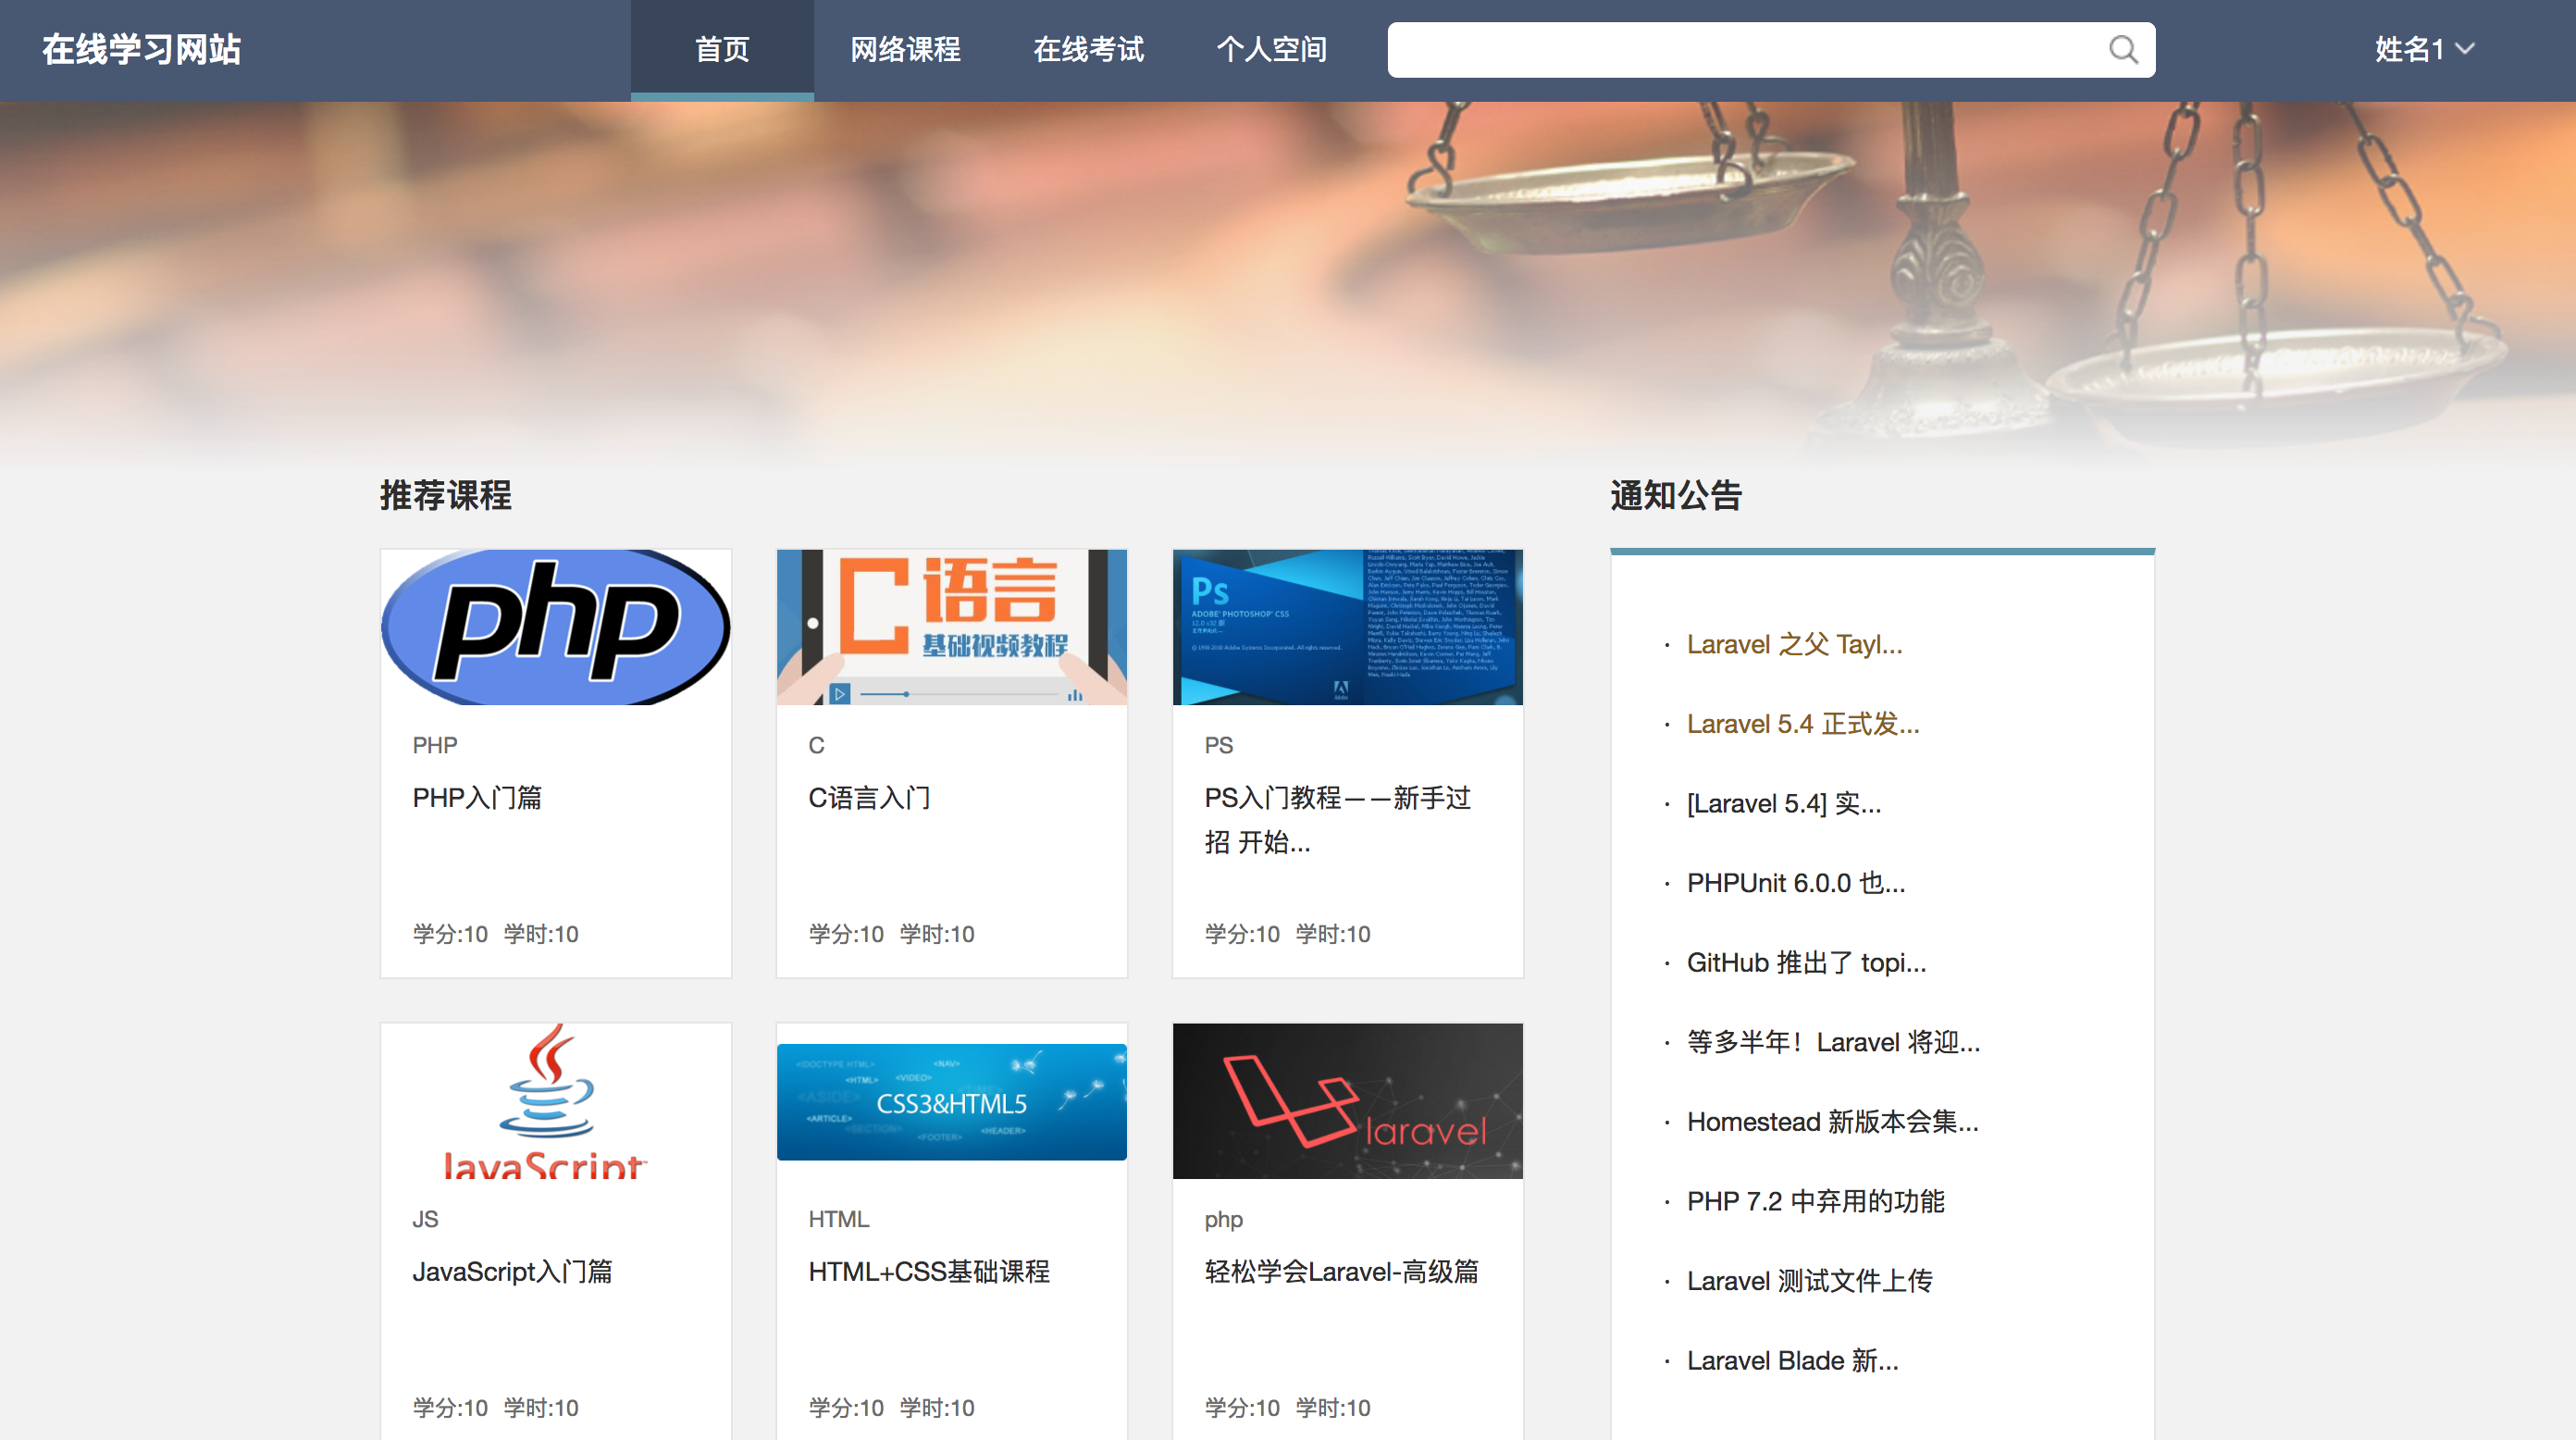Open the HTML+CSS基础课程 course

point(929,1271)
